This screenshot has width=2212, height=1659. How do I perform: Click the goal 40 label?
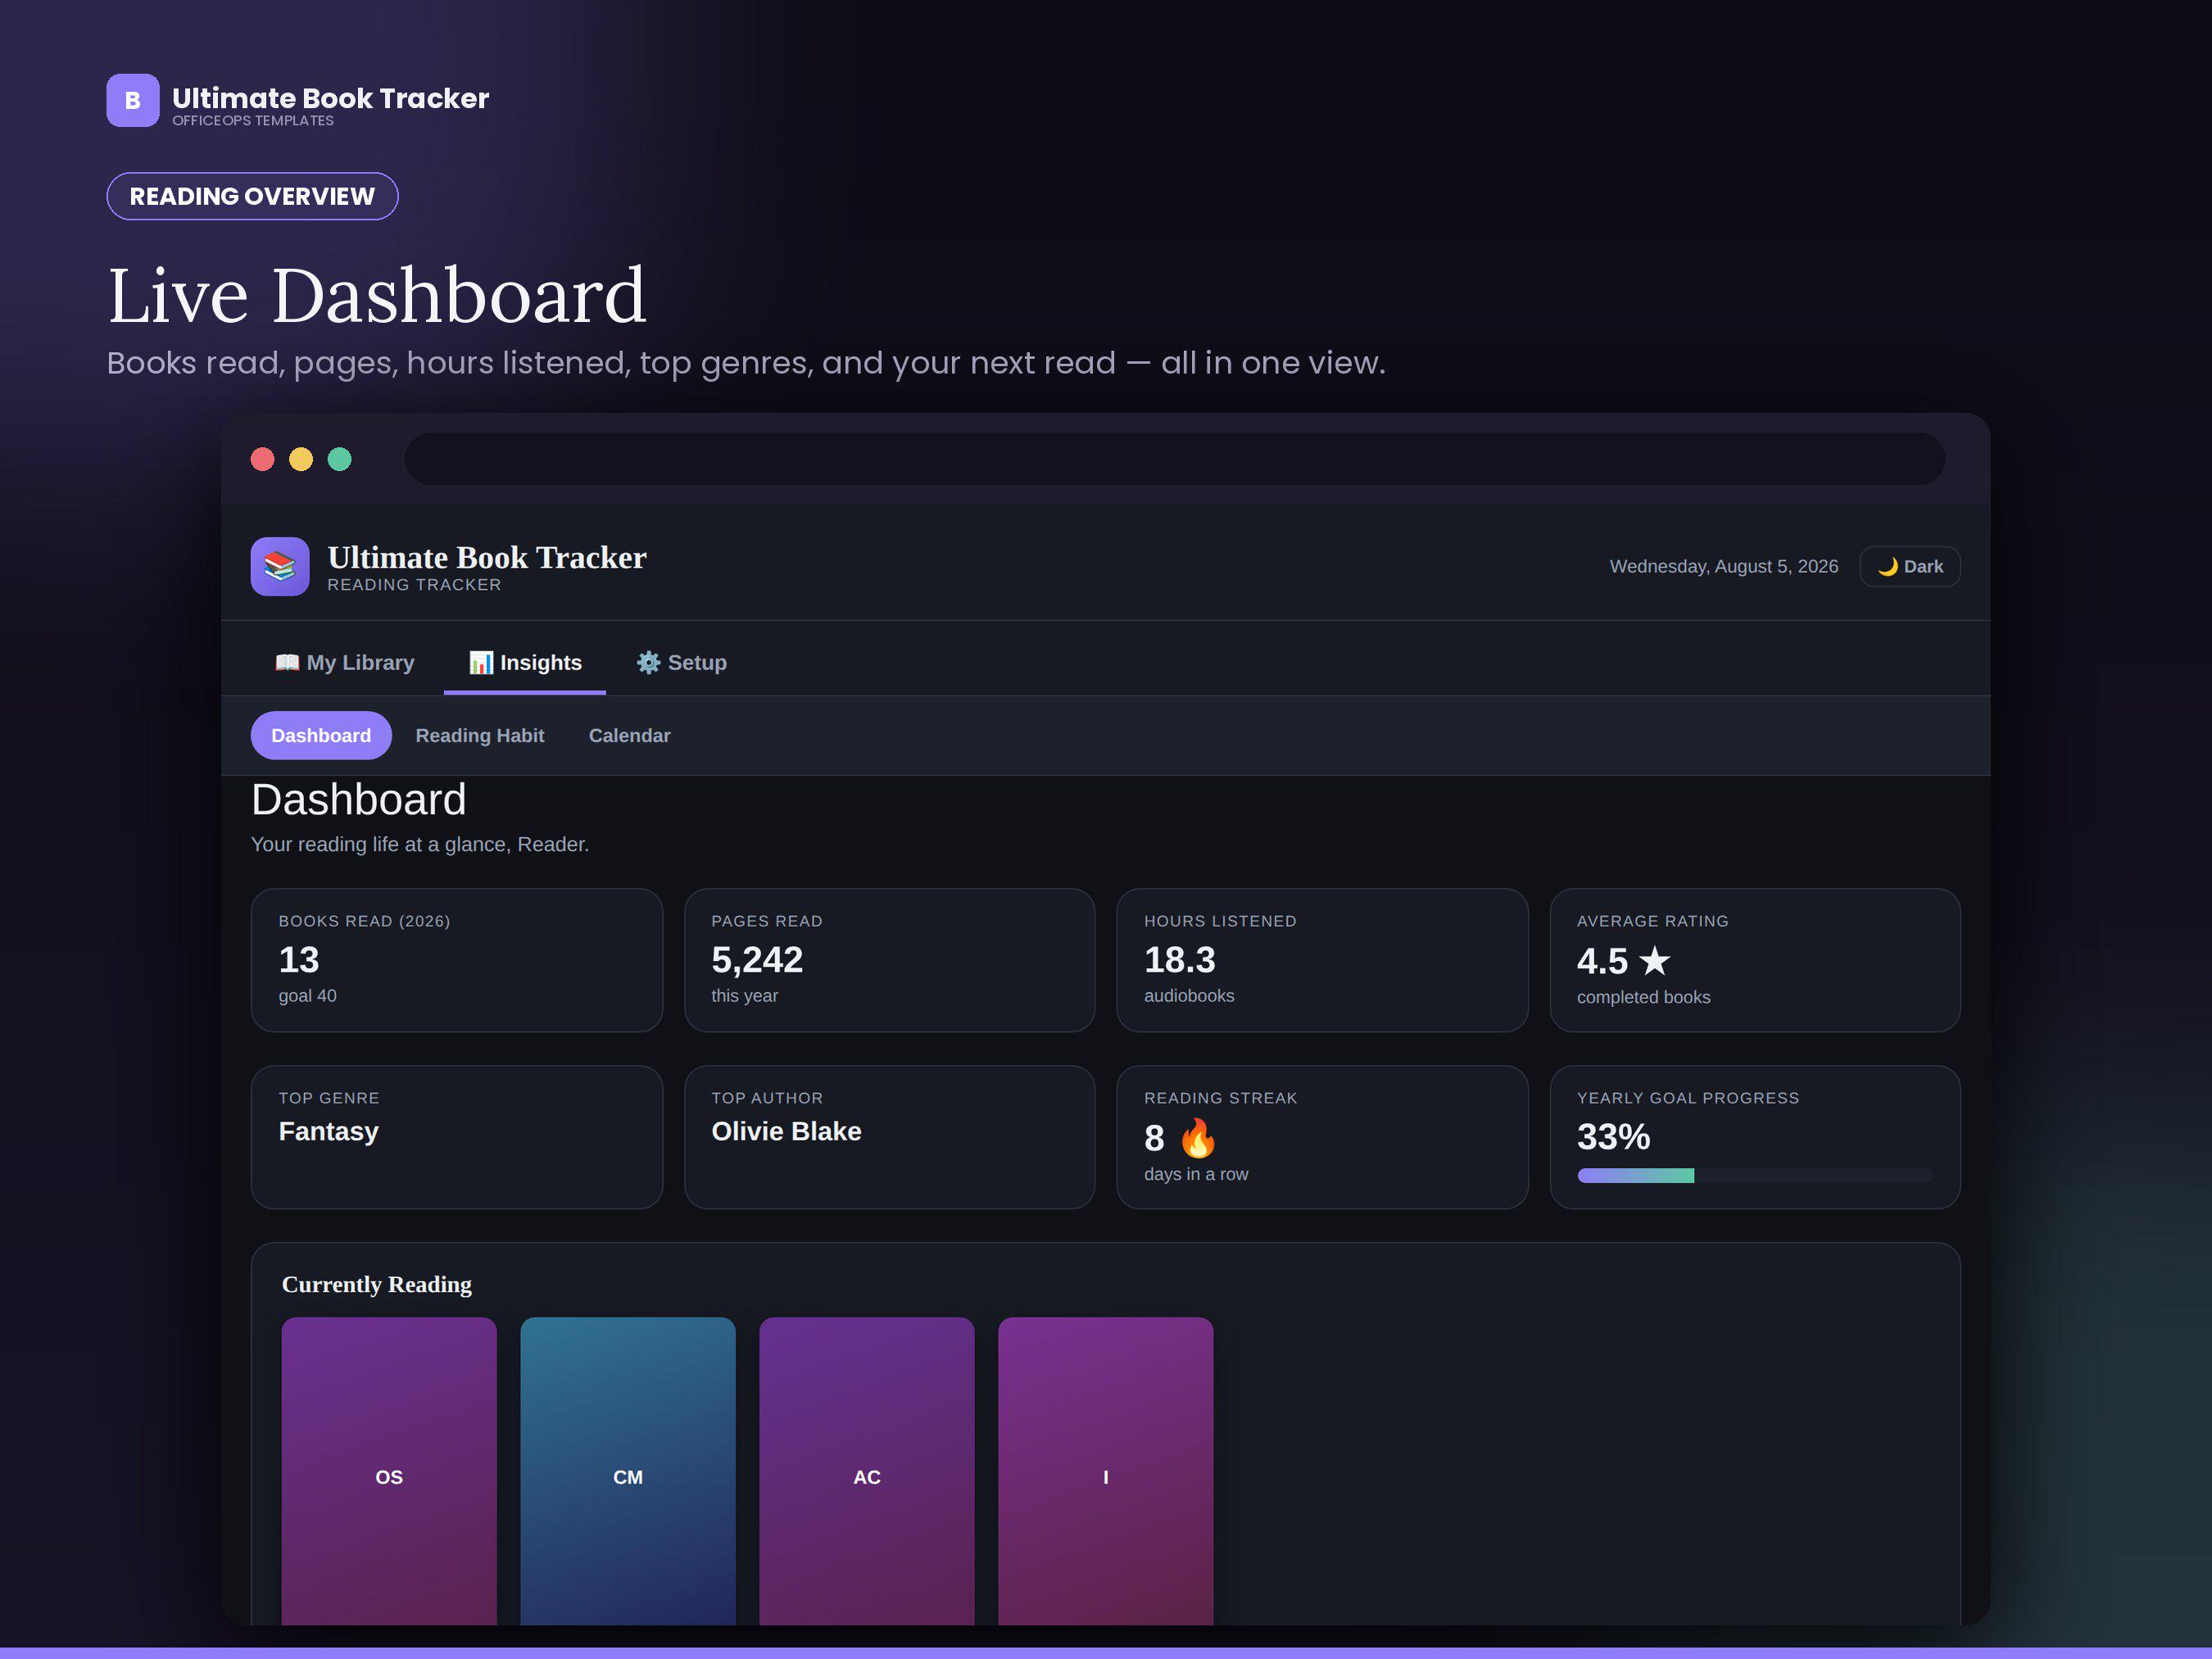coord(307,996)
